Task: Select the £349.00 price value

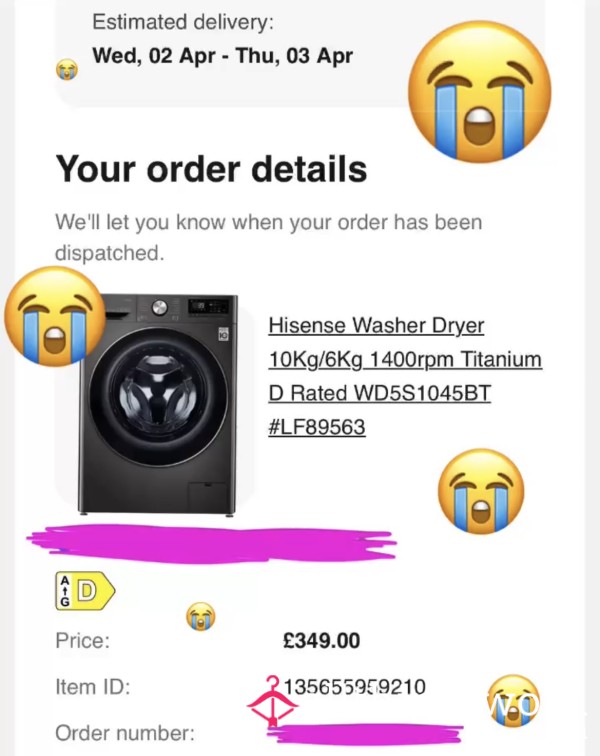Action: point(321,641)
